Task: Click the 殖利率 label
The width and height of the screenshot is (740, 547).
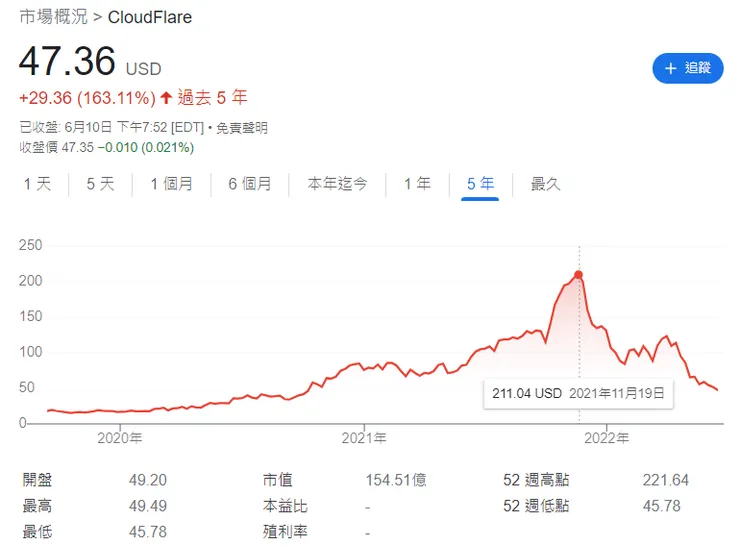Action: pyautogui.click(x=285, y=532)
